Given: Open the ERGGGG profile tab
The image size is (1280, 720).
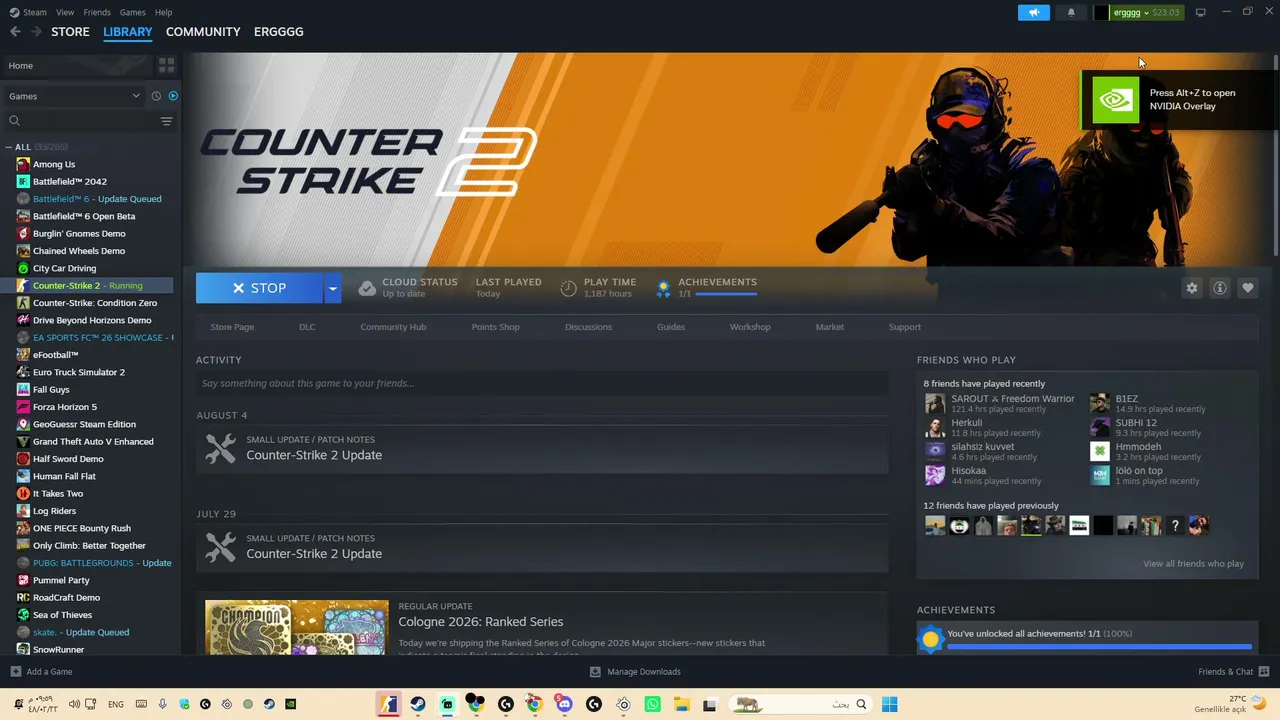Looking at the screenshot, I should [278, 32].
